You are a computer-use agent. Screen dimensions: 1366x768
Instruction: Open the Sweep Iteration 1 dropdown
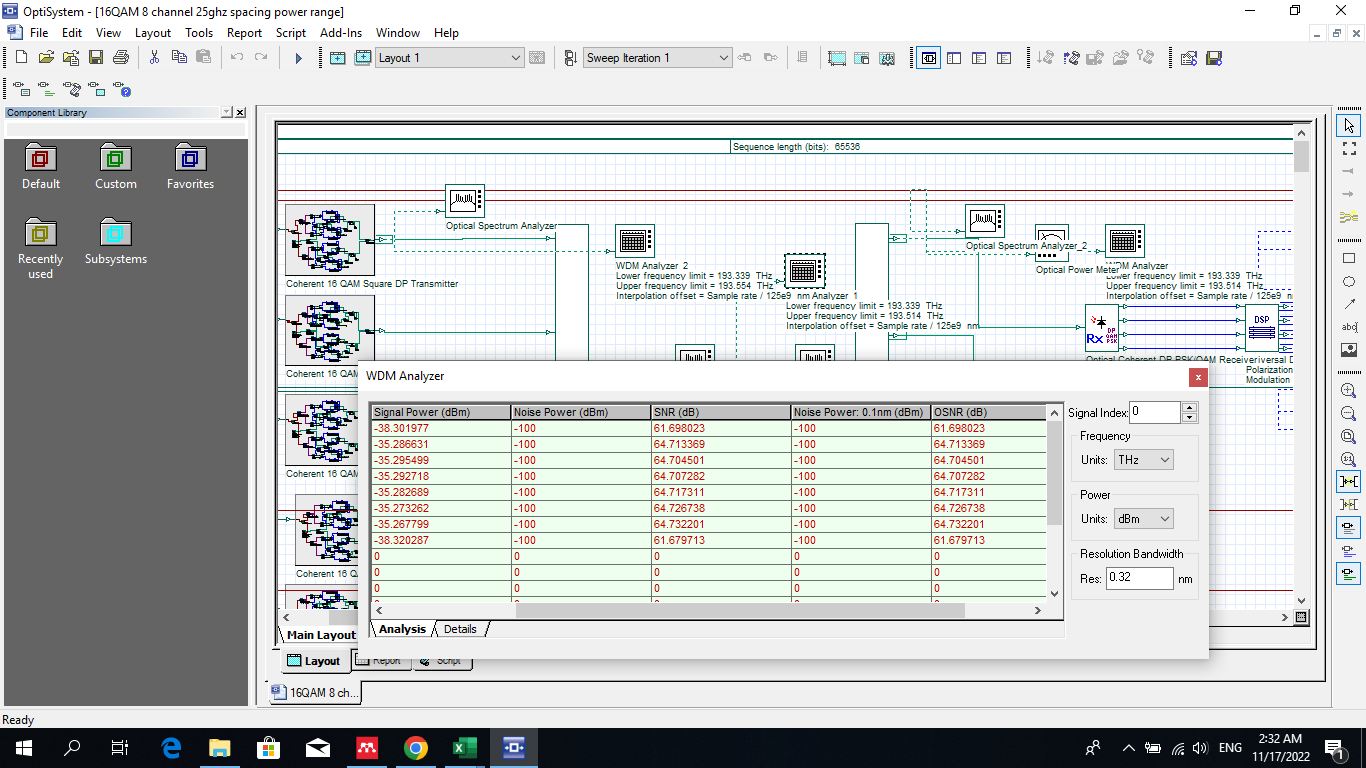tap(723, 58)
